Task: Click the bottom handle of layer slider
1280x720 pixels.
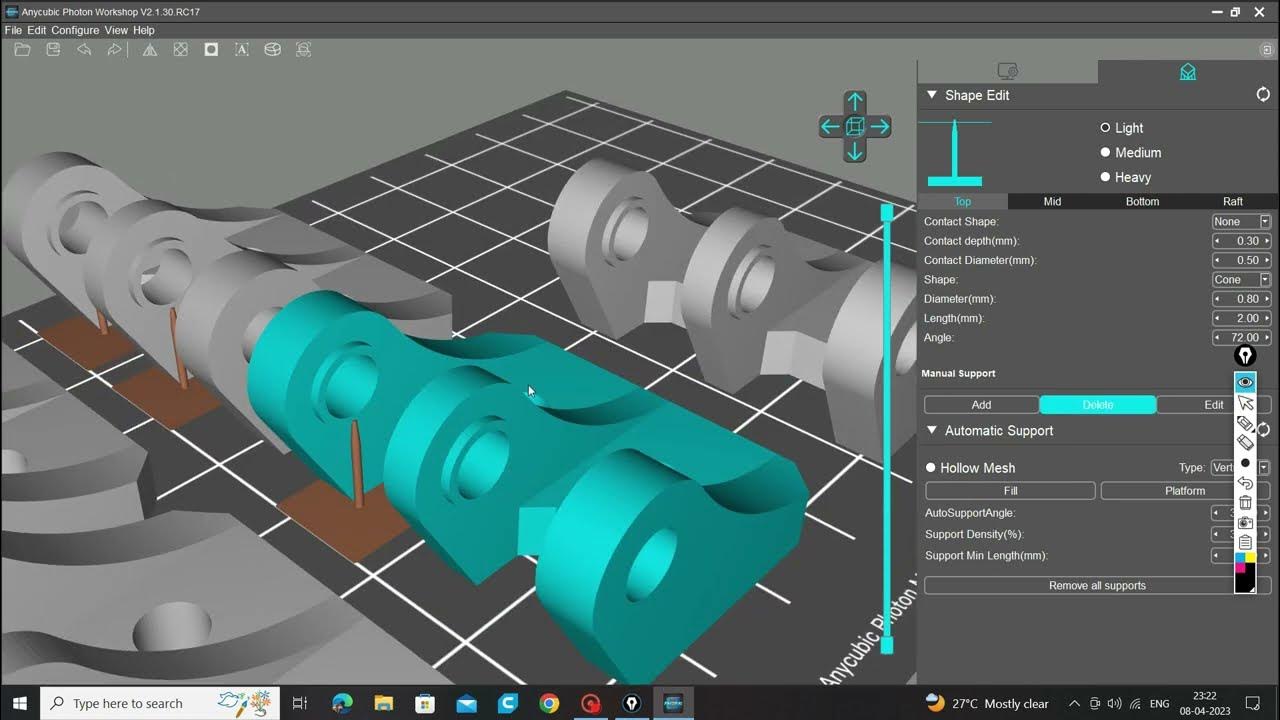Action: [886, 645]
